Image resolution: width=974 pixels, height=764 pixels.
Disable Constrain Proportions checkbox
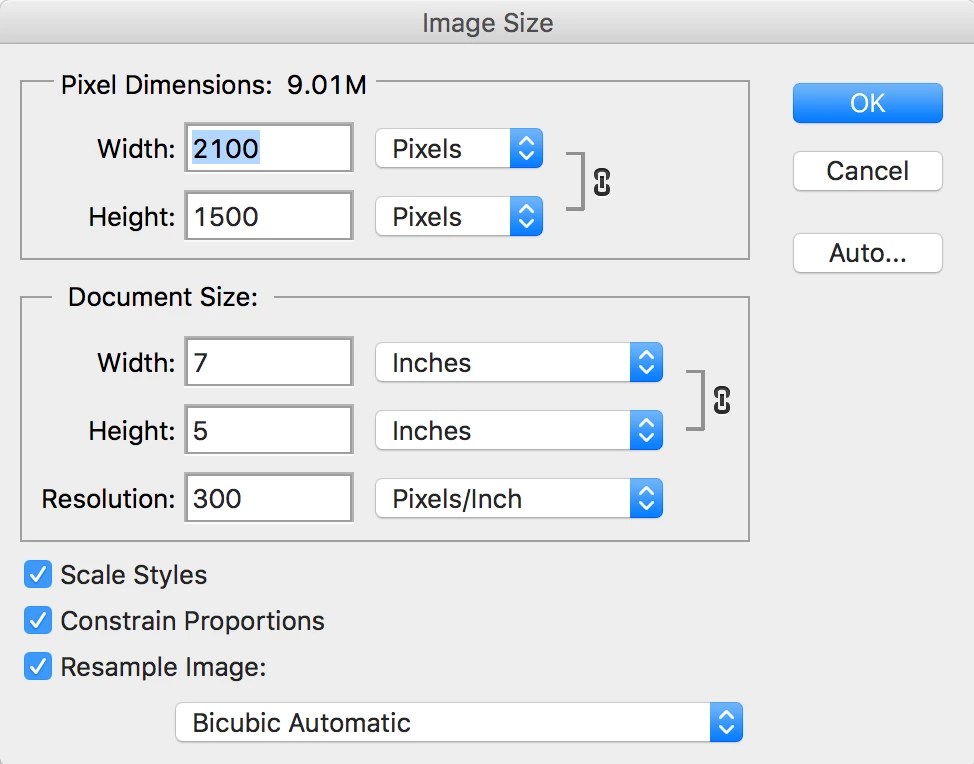pos(38,621)
